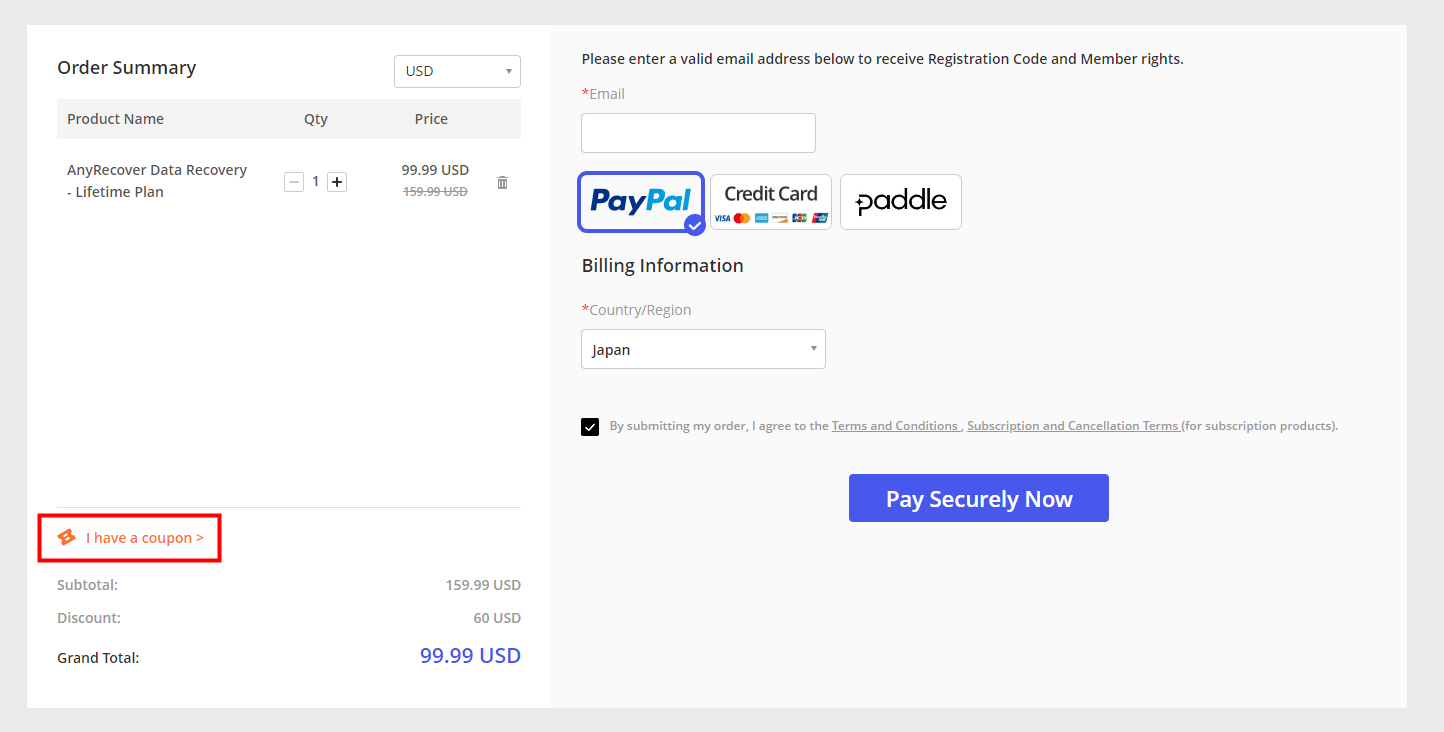Uncheck the order agreement checkbox
Image resolution: width=1444 pixels, height=732 pixels.
pyautogui.click(x=590, y=427)
